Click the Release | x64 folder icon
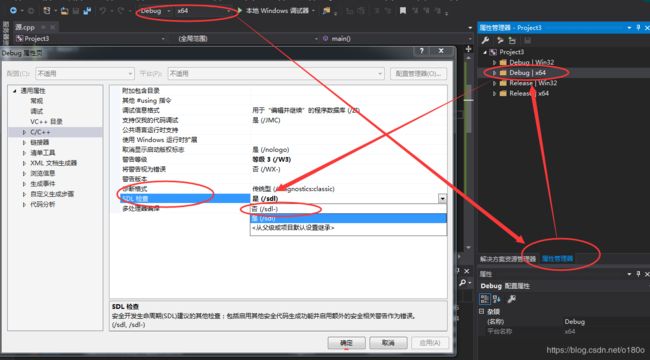 tap(503, 93)
